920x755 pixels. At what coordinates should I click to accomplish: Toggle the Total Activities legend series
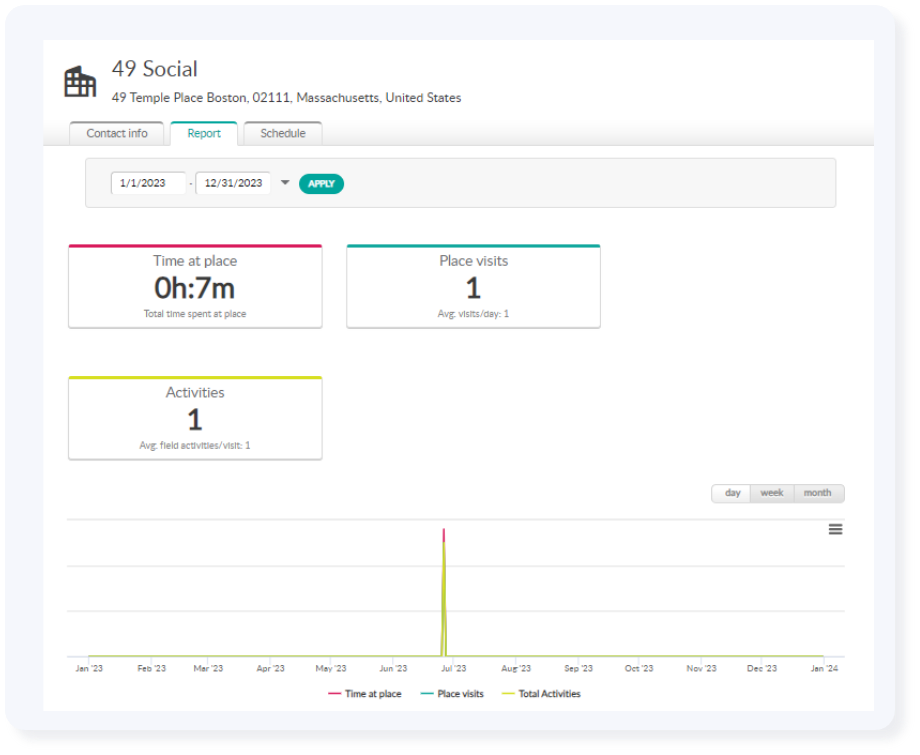[x=542, y=694]
